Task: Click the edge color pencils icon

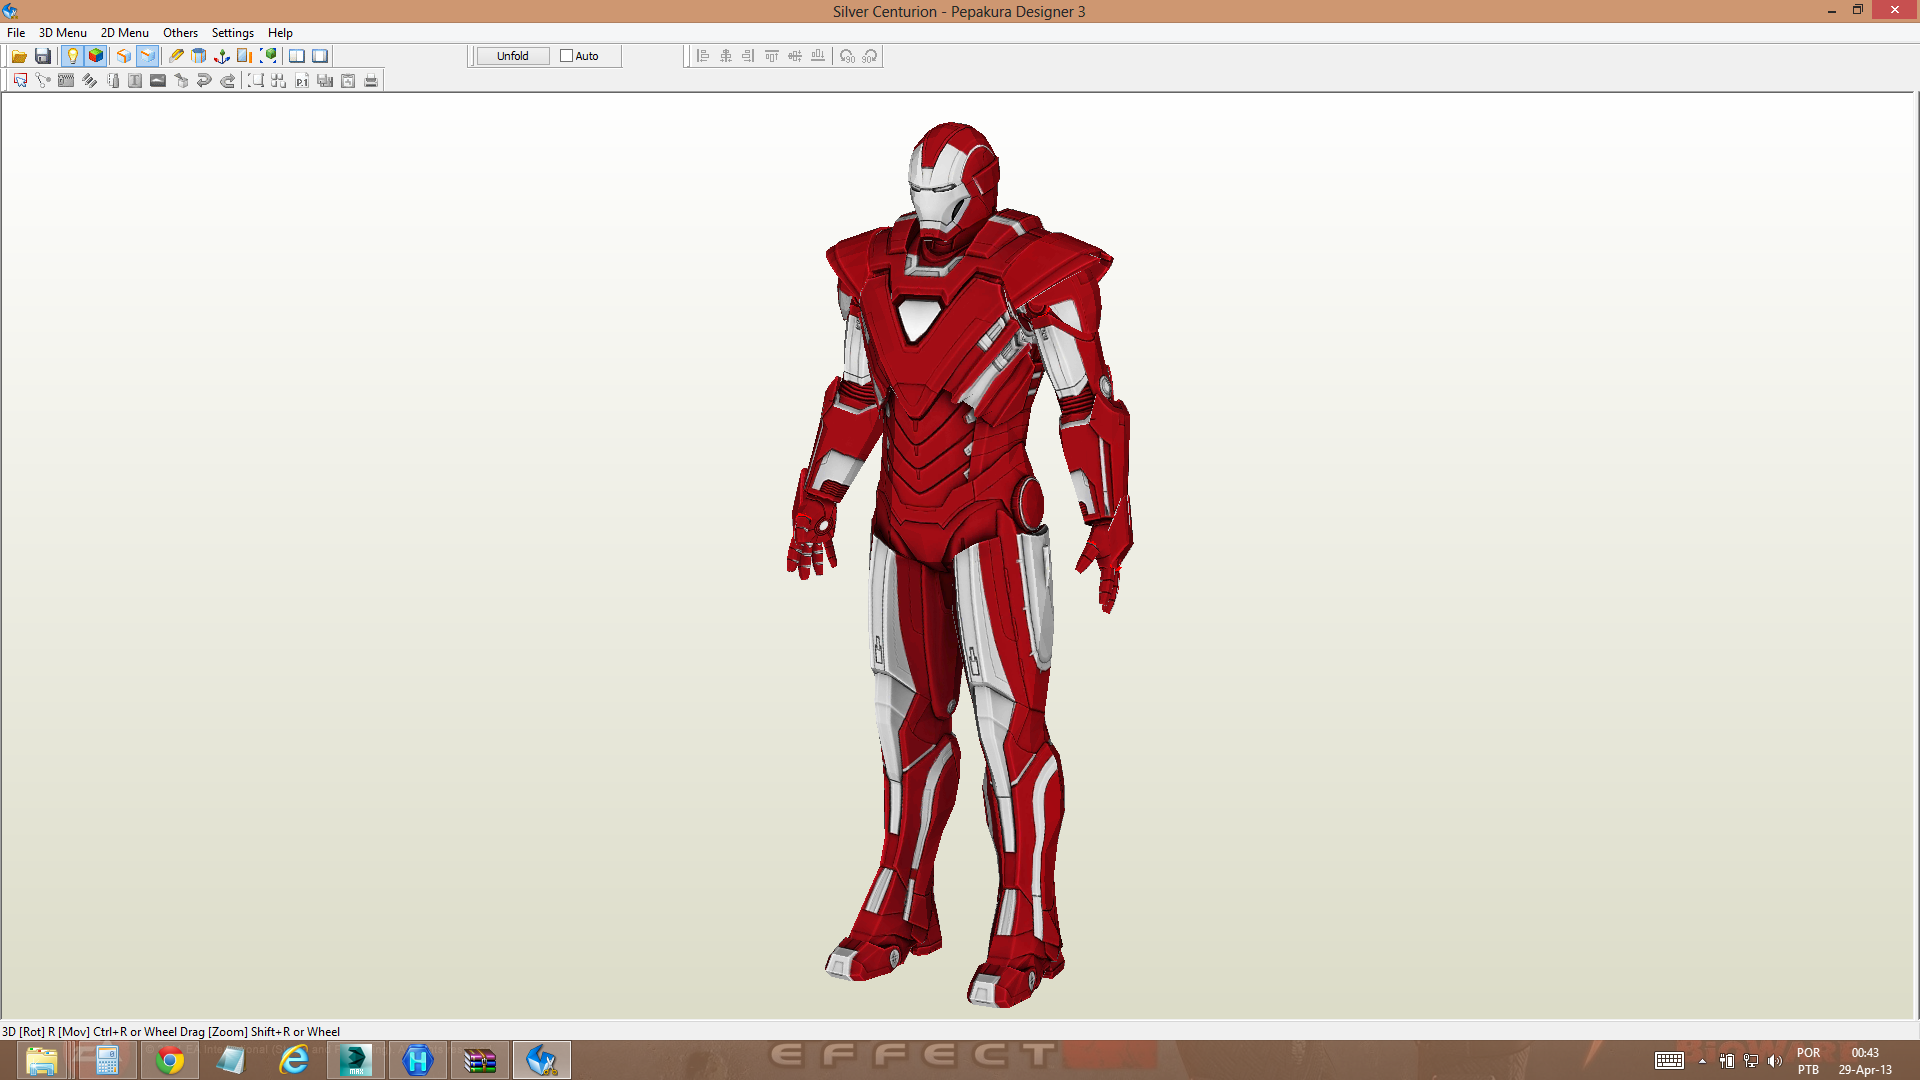Action: [89, 81]
